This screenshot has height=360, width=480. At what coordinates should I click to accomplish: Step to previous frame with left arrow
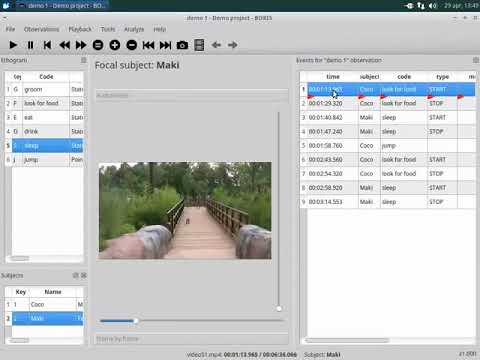point(216,45)
